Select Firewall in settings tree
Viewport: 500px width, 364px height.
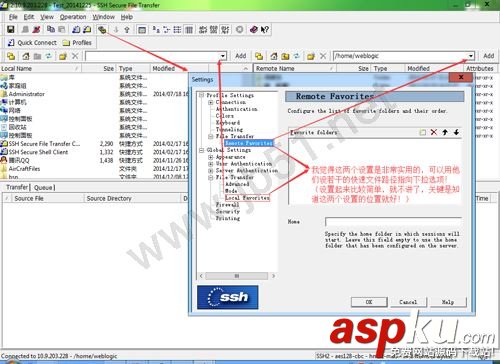[x=227, y=205]
